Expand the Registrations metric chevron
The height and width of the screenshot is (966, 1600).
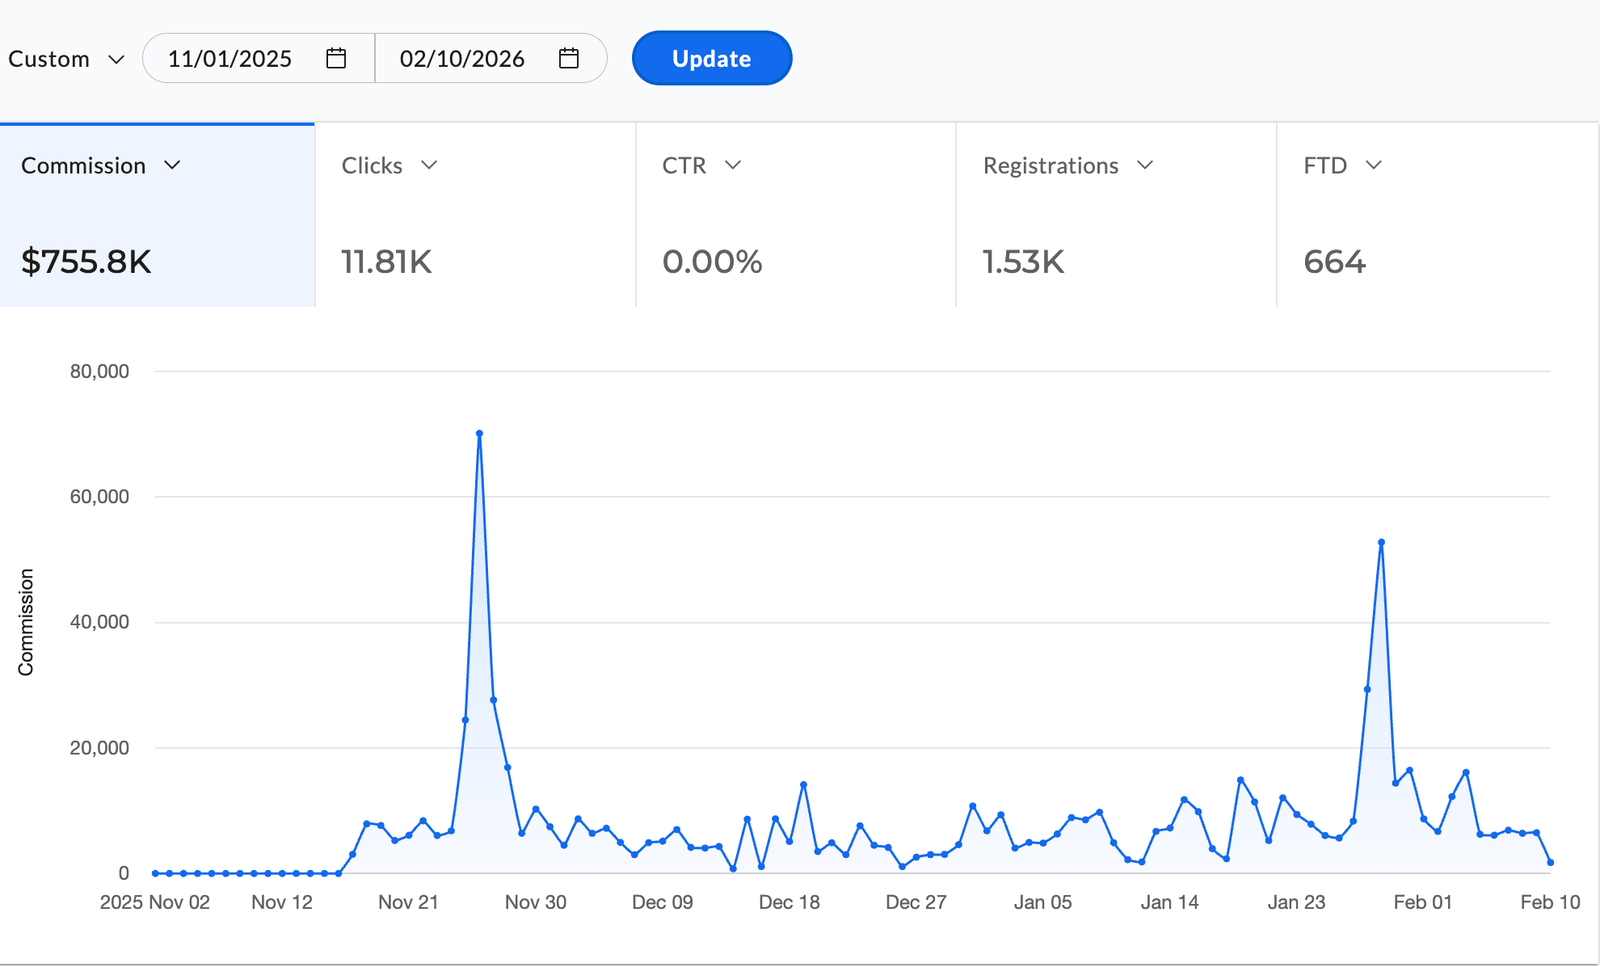[1145, 165]
